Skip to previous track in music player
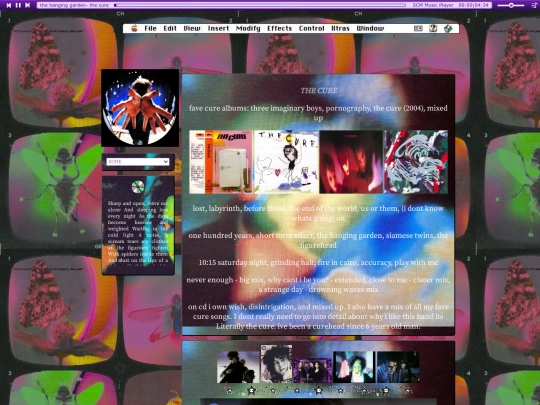The height and width of the screenshot is (405, 540). coord(9,5)
